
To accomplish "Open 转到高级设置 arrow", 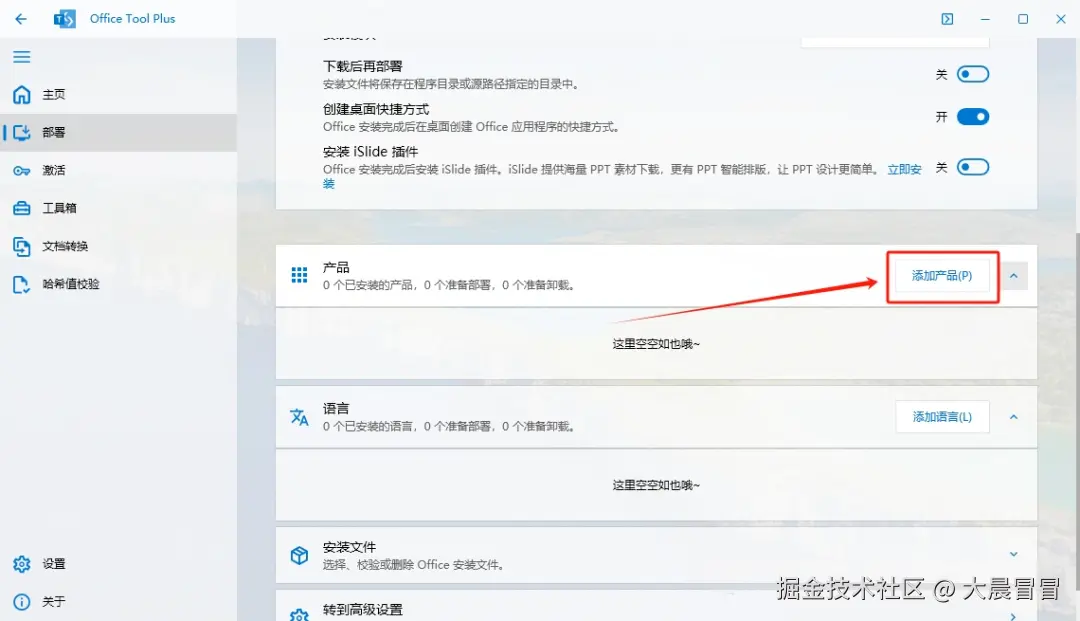I will 1013,615.
